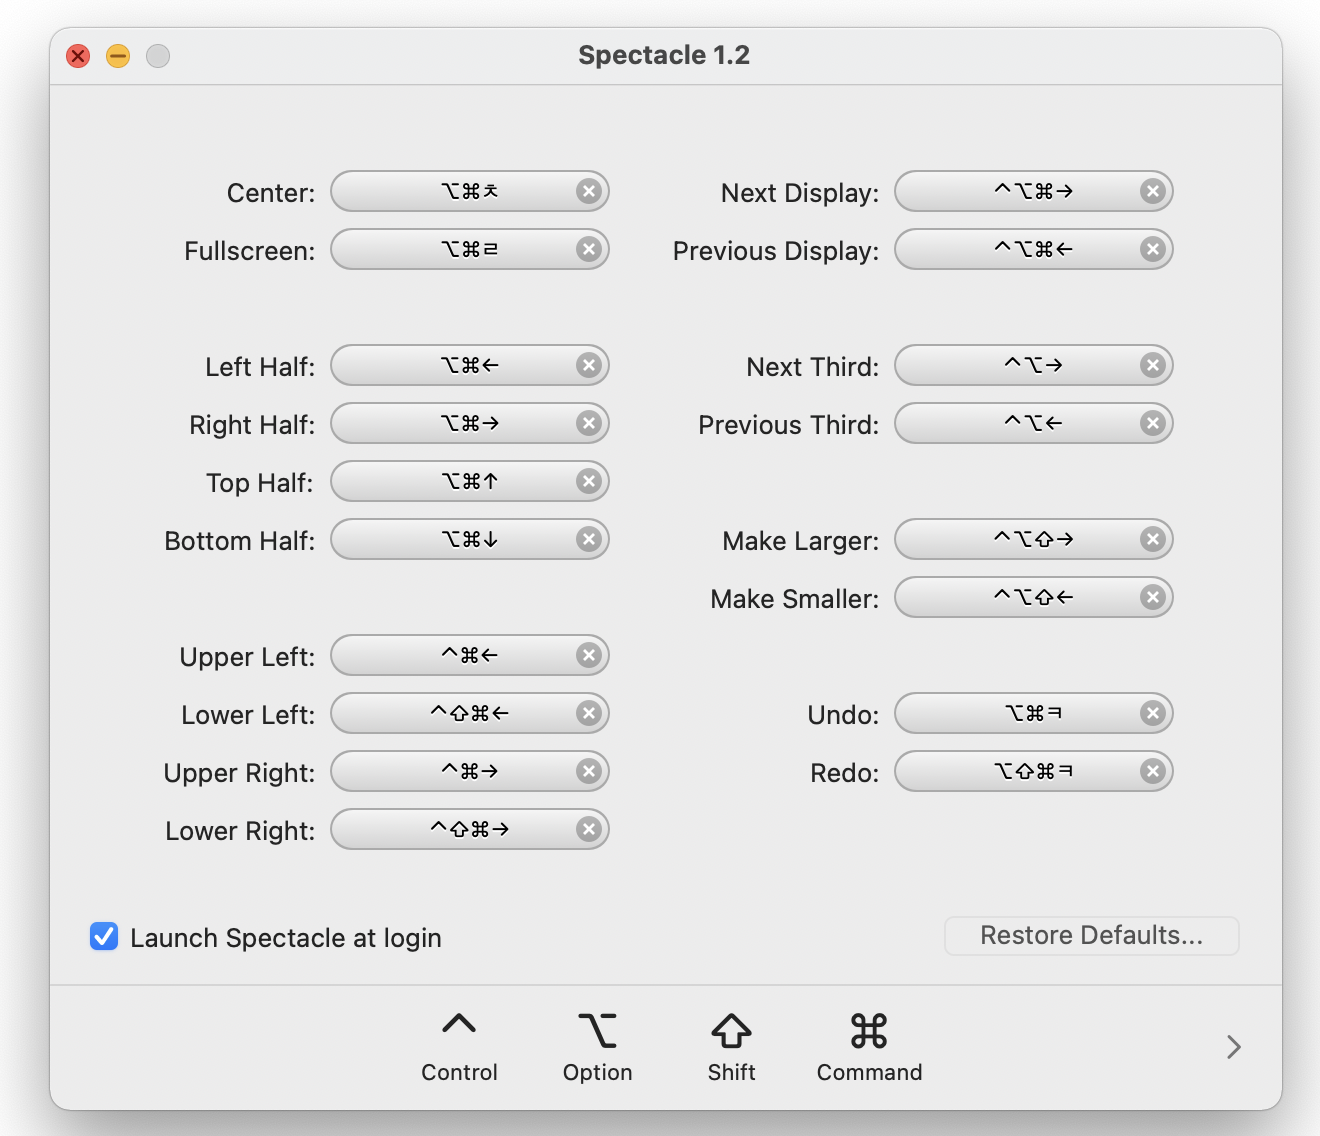Clear the Center shortcut with its x icon
The height and width of the screenshot is (1136, 1320).
pyautogui.click(x=589, y=191)
